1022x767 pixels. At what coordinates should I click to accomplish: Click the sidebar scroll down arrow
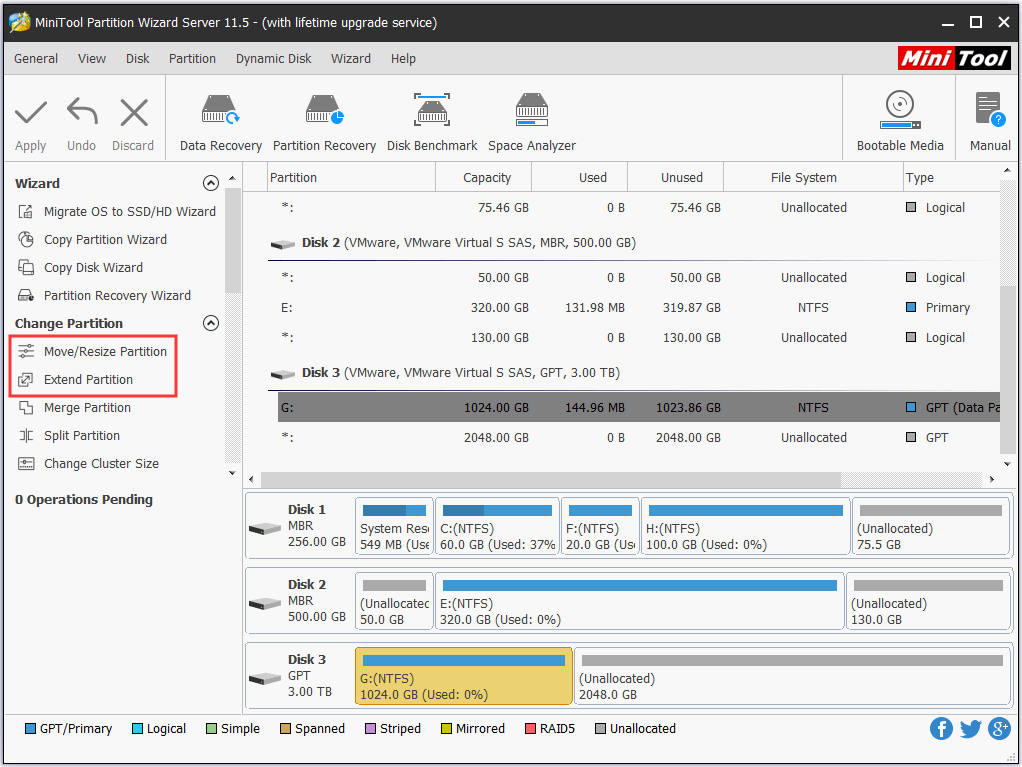coord(232,473)
